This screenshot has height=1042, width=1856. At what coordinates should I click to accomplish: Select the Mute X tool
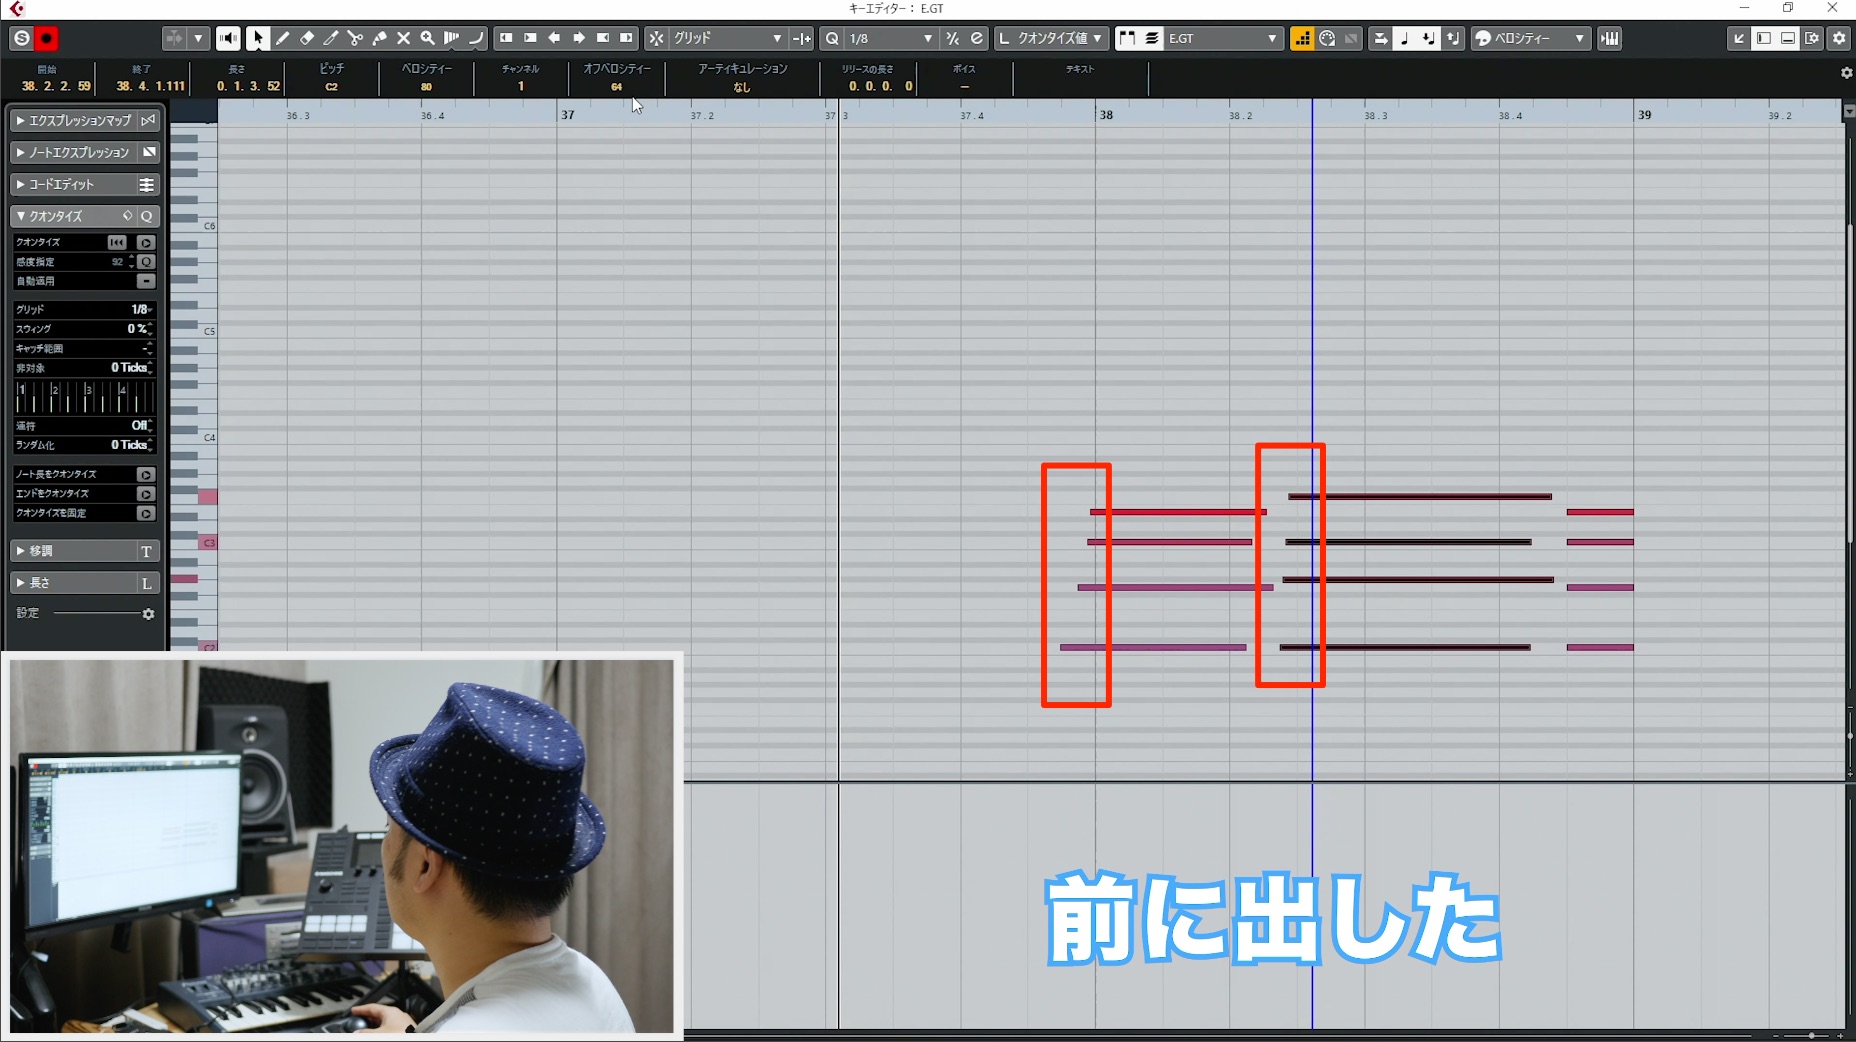pyautogui.click(x=403, y=38)
